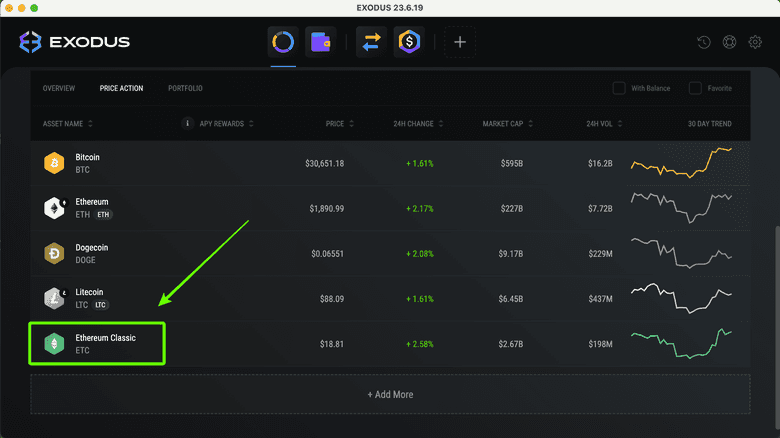
Task: Open the Exchange swap arrows icon
Action: tap(370, 43)
